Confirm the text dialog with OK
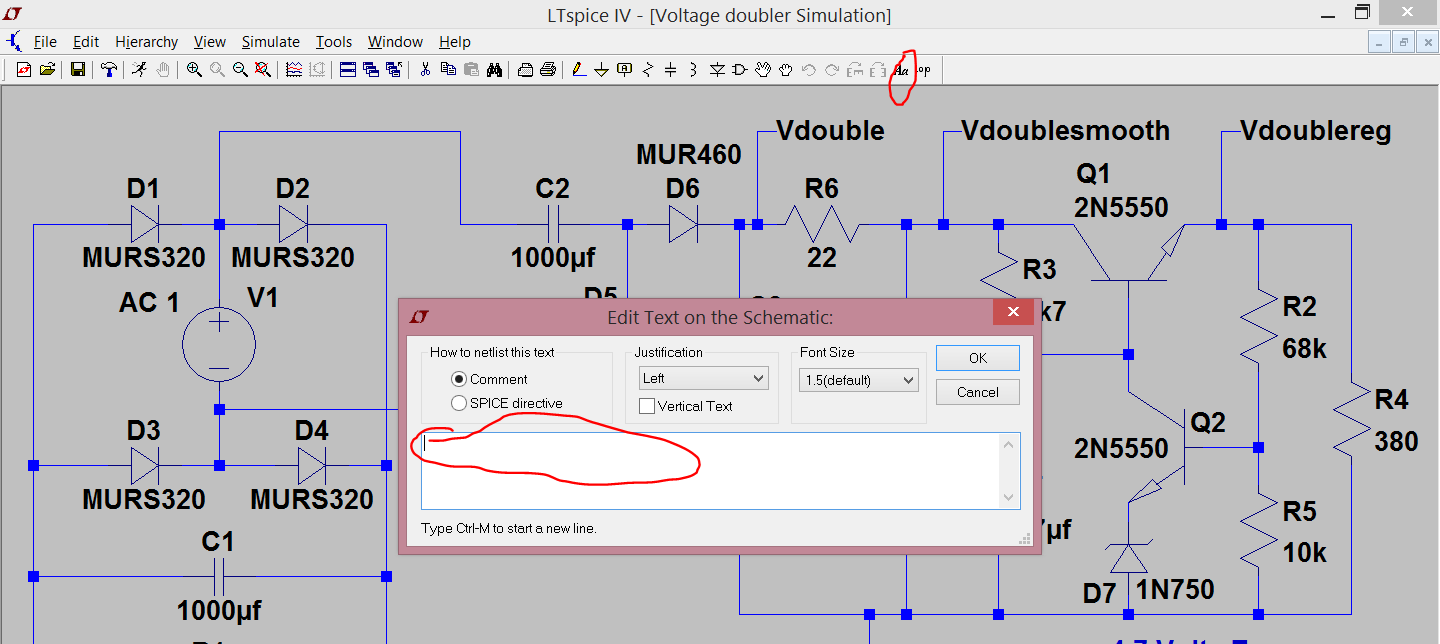The height and width of the screenshot is (644, 1440). (x=978, y=358)
